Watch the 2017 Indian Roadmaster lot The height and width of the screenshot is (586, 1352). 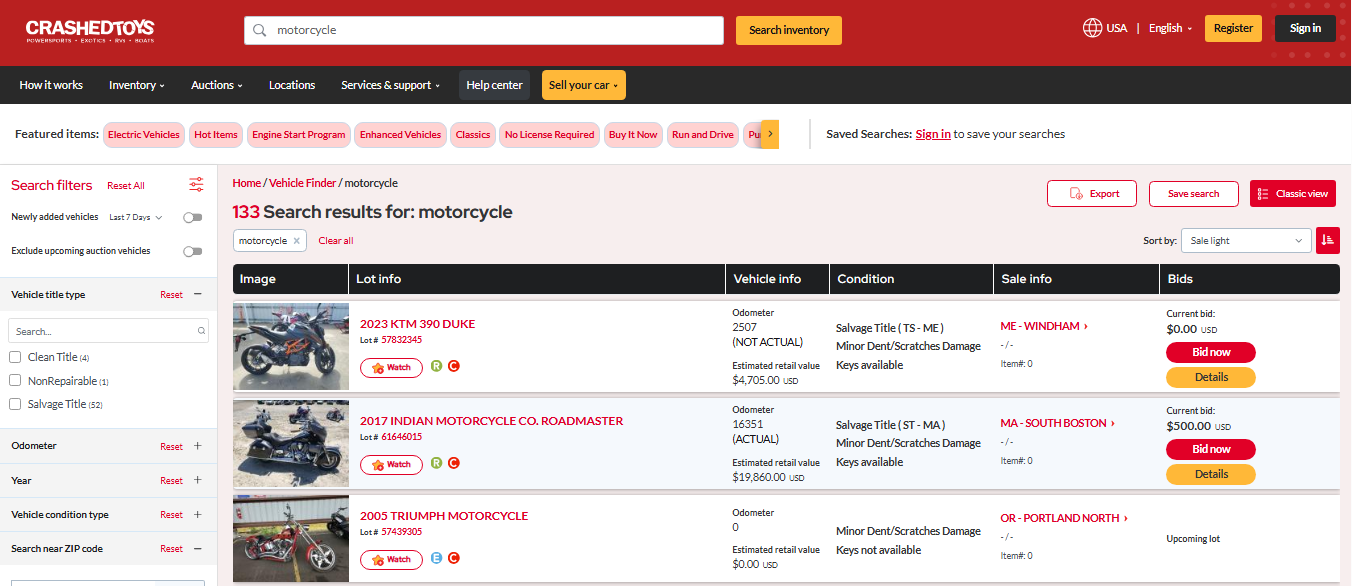tap(391, 465)
